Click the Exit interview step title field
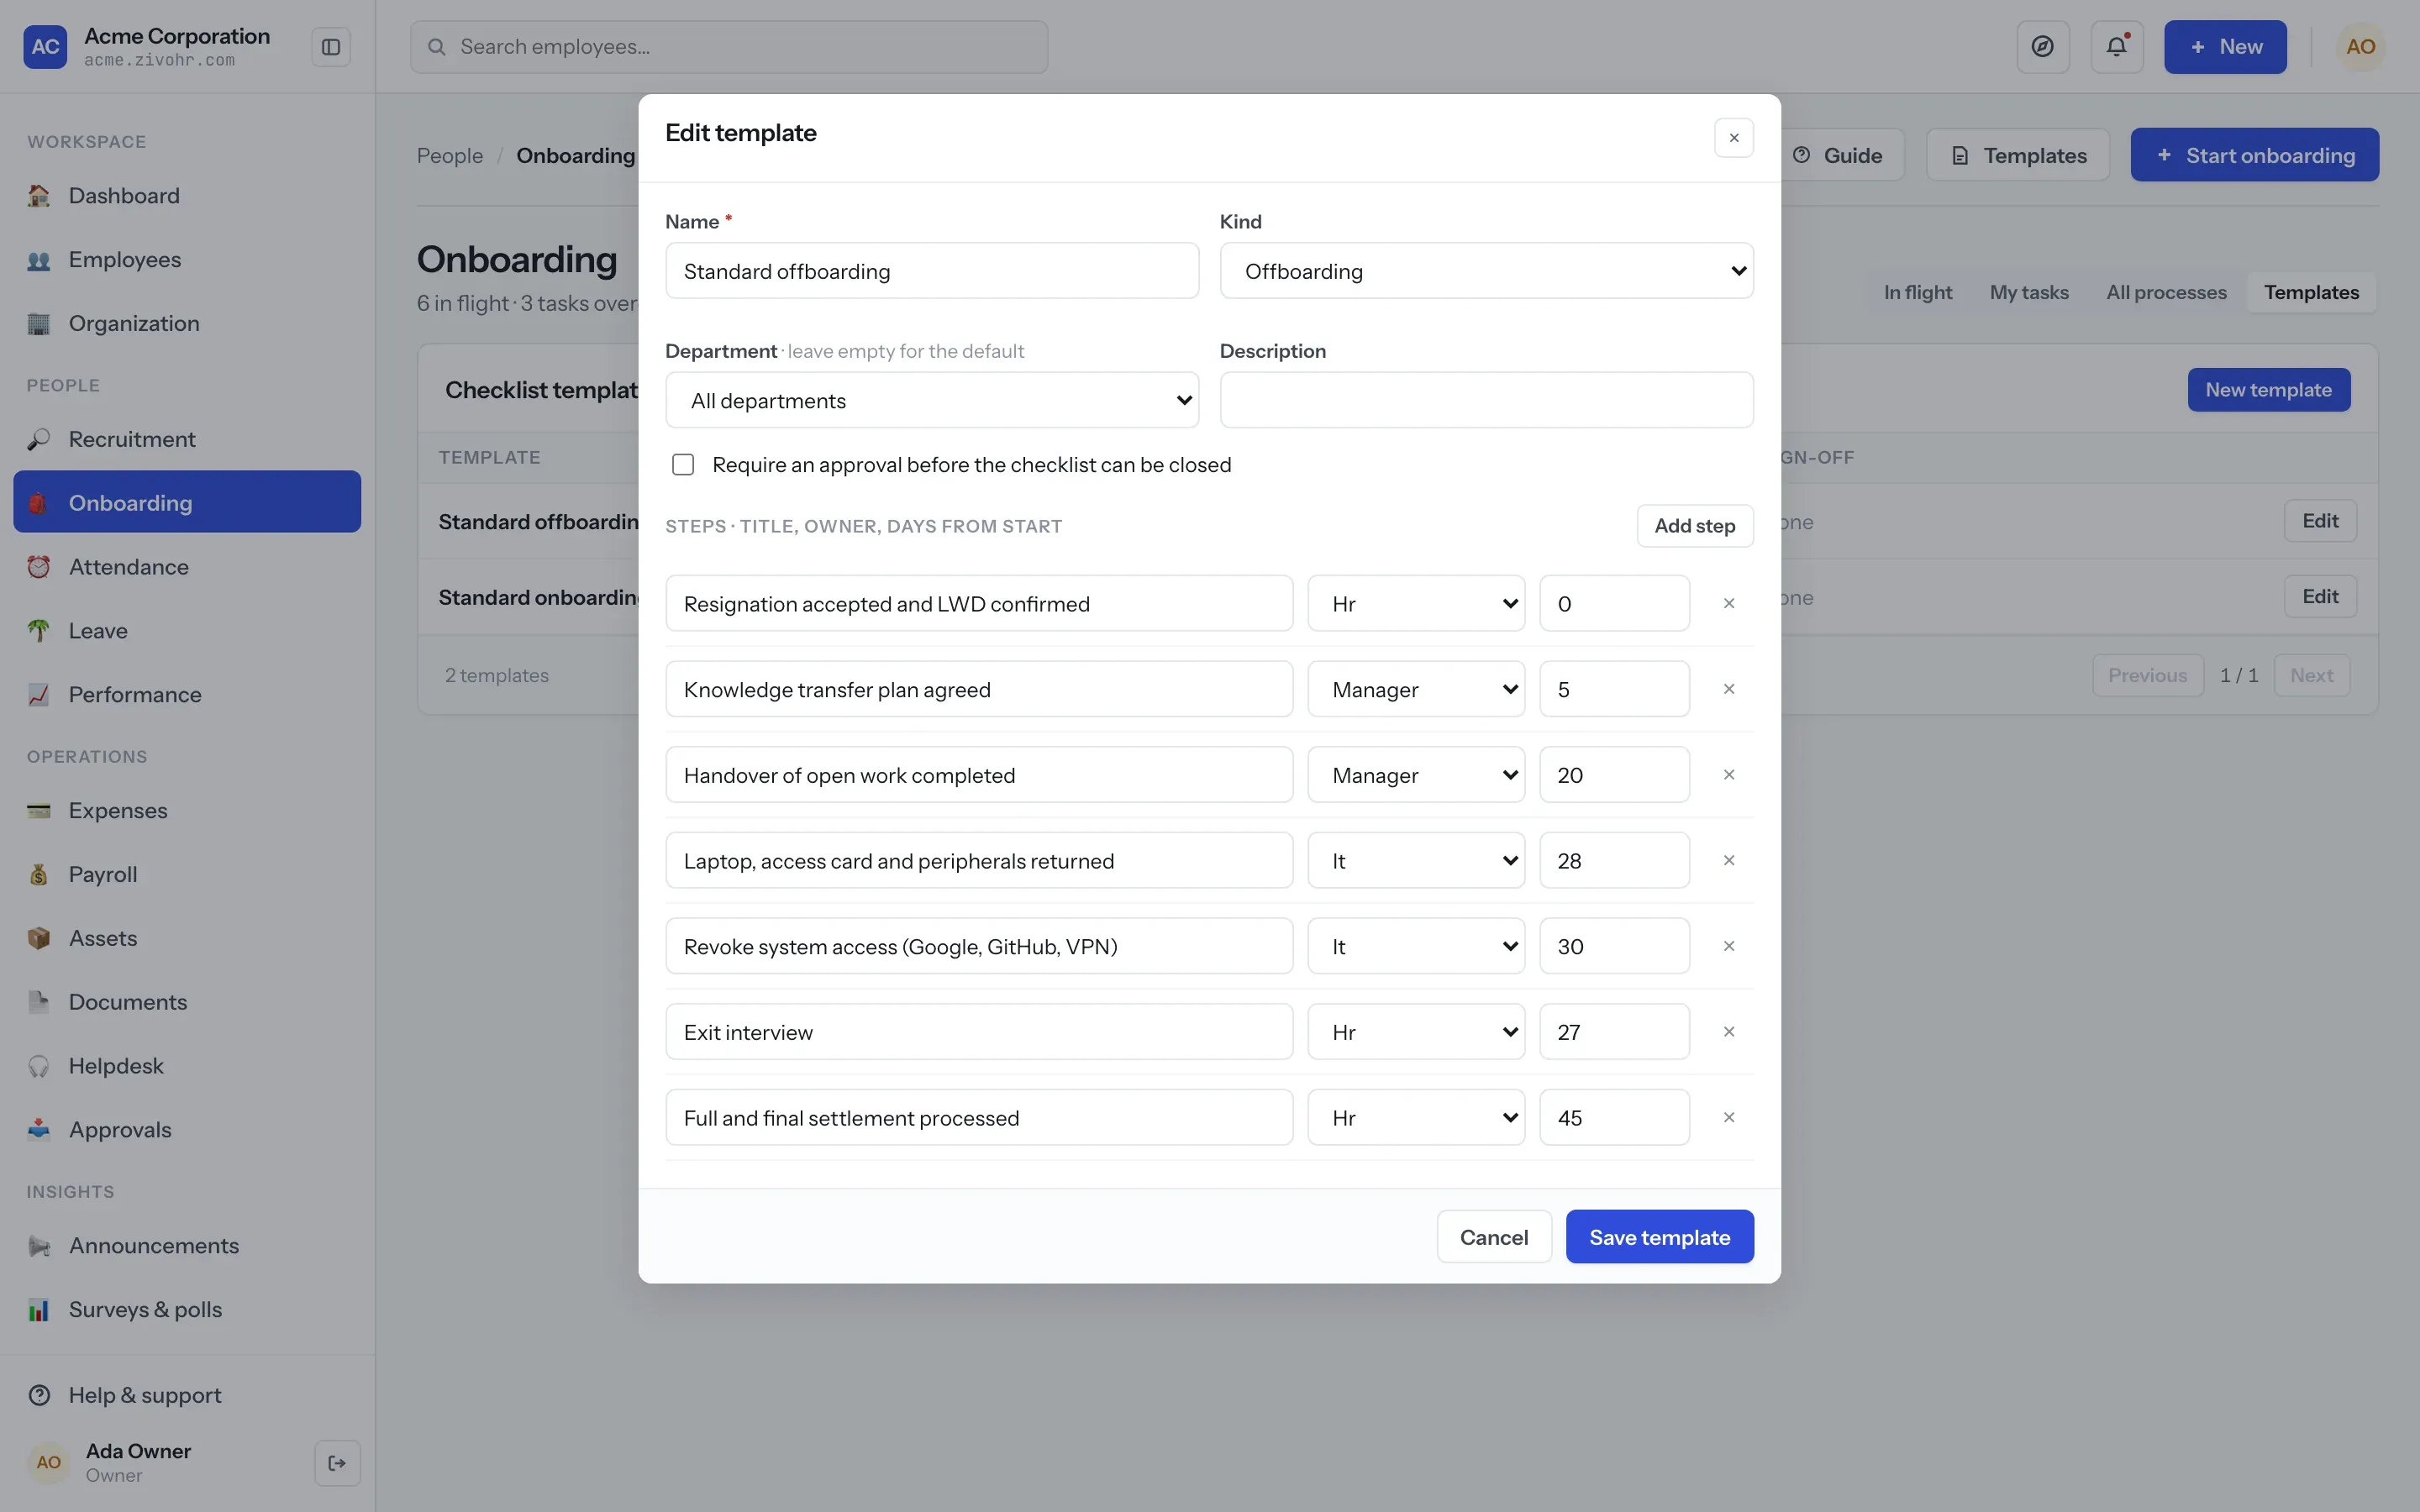 pyautogui.click(x=979, y=1032)
